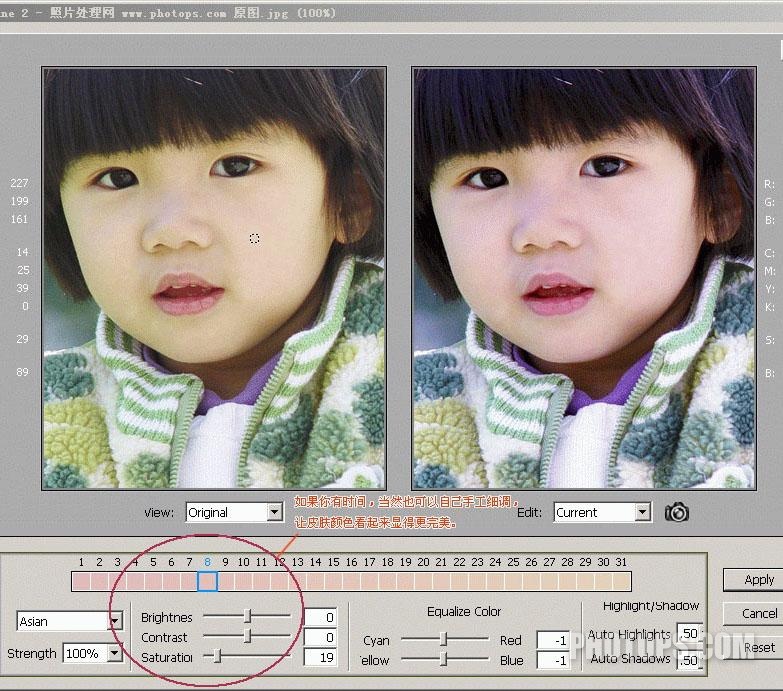Click the corrected preview image on right
783x691 pixels.
584,278
